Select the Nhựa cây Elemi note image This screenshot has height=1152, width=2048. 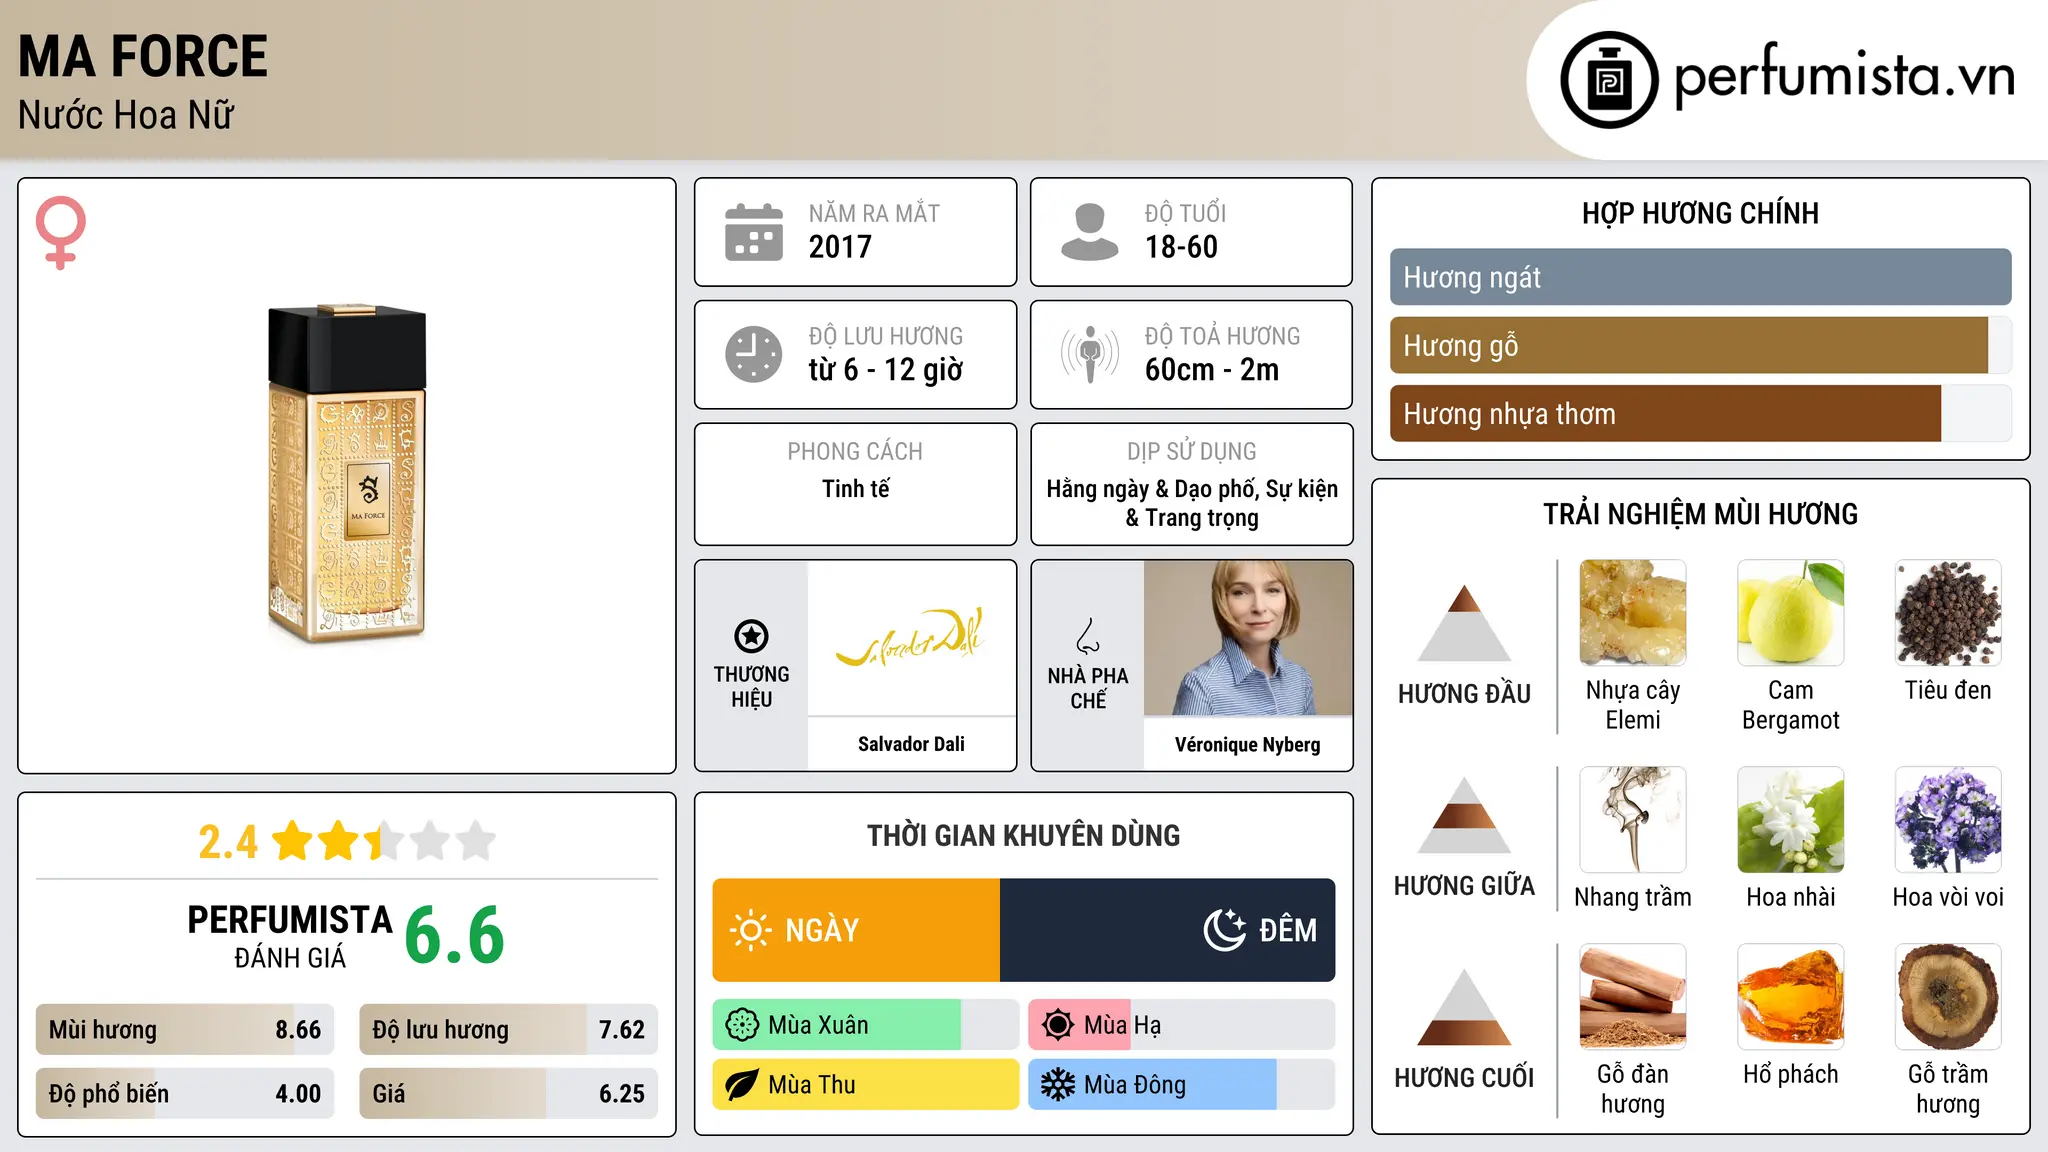click(x=1633, y=613)
